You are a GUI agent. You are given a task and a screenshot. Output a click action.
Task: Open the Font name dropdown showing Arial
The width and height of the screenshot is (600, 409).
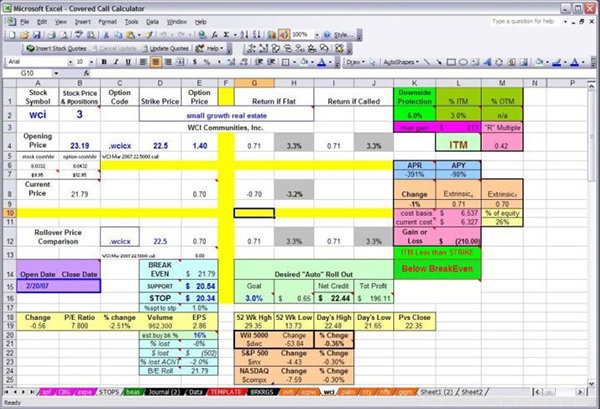(x=70, y=62)
